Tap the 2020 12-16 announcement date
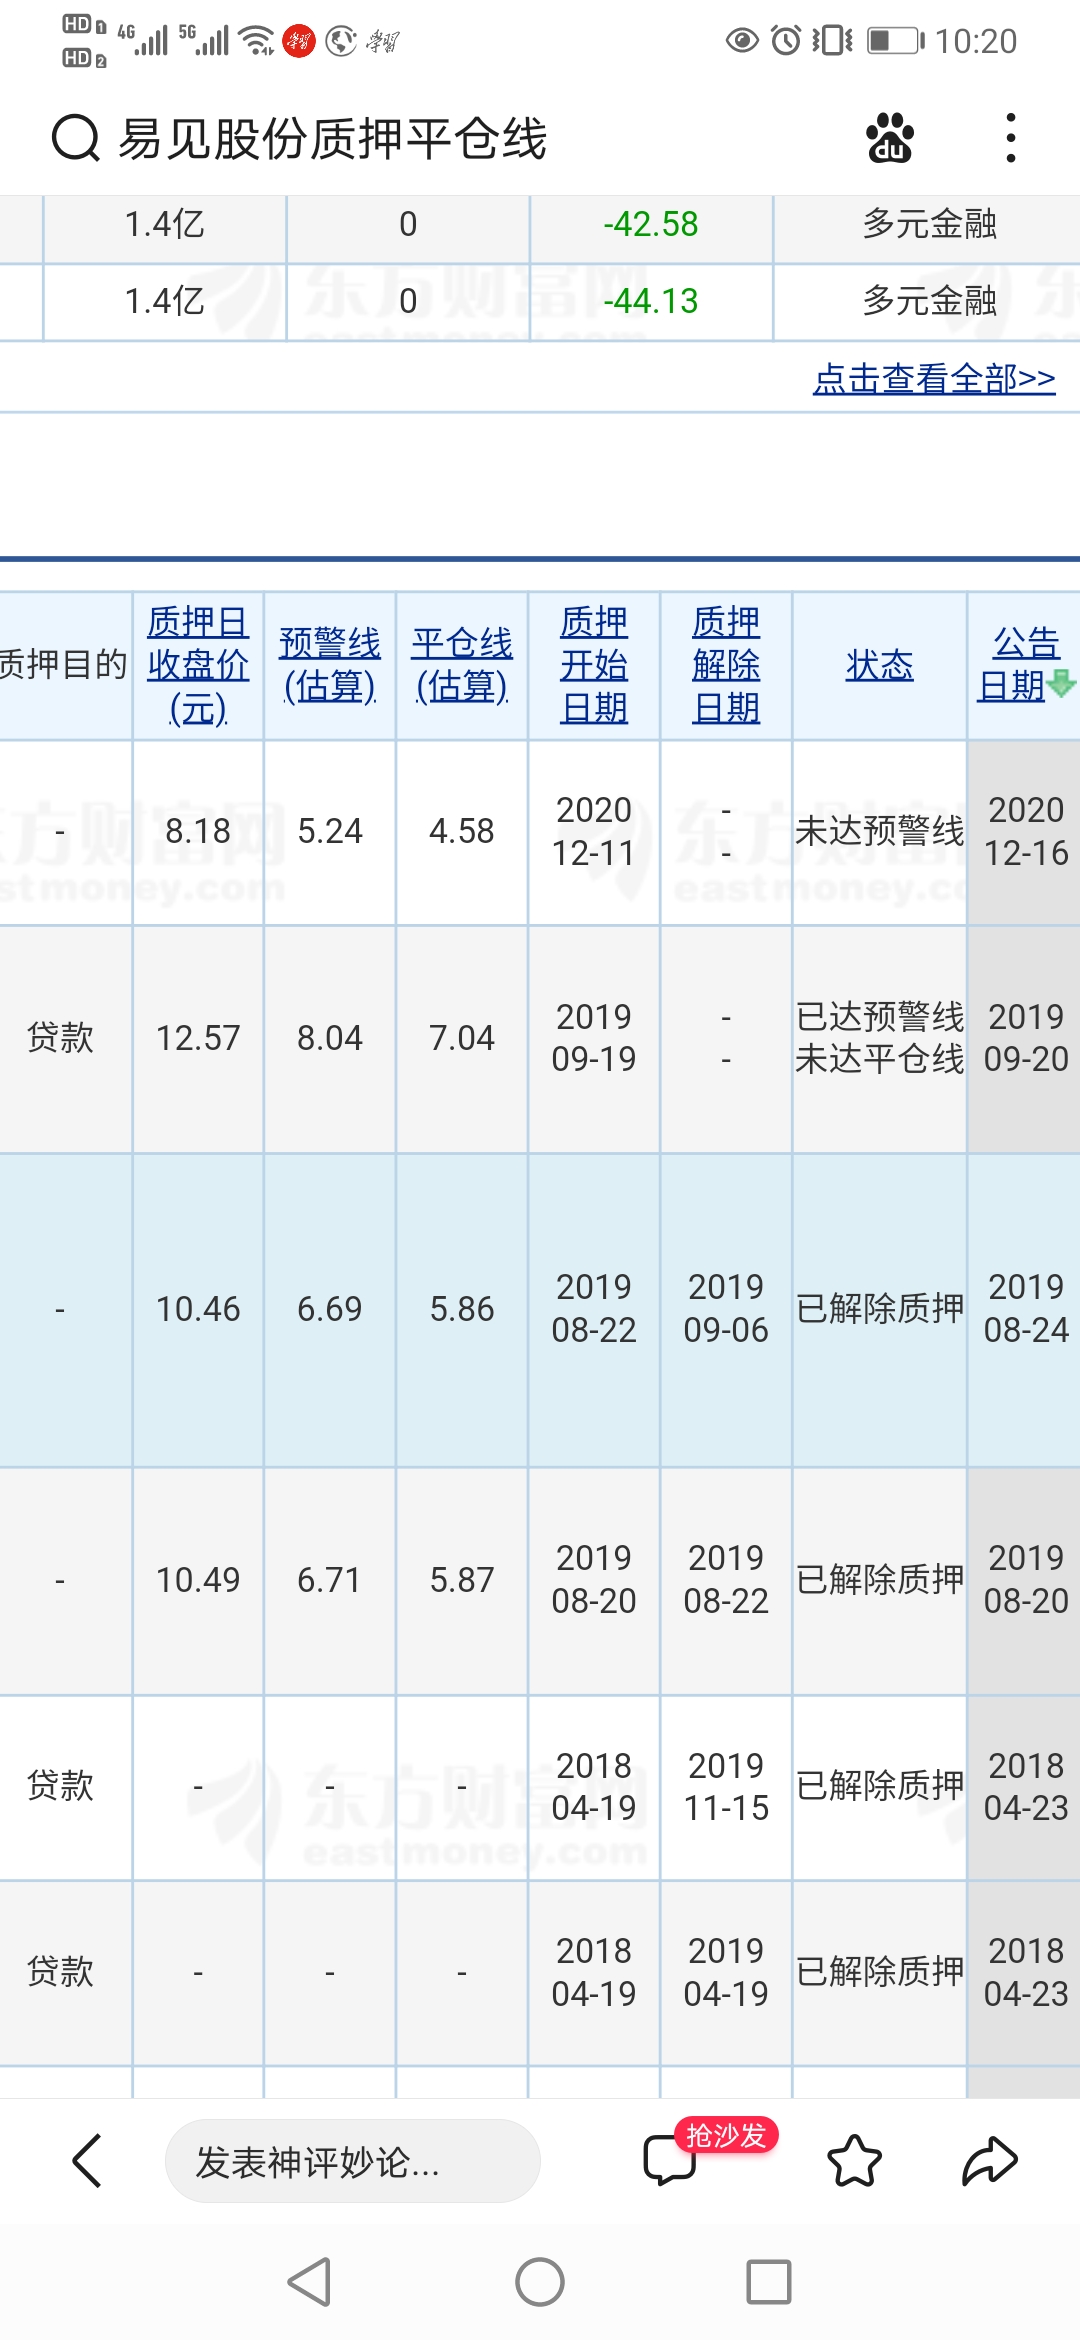Screen dimensions: 1080x2340 [x=1025, y=831]
